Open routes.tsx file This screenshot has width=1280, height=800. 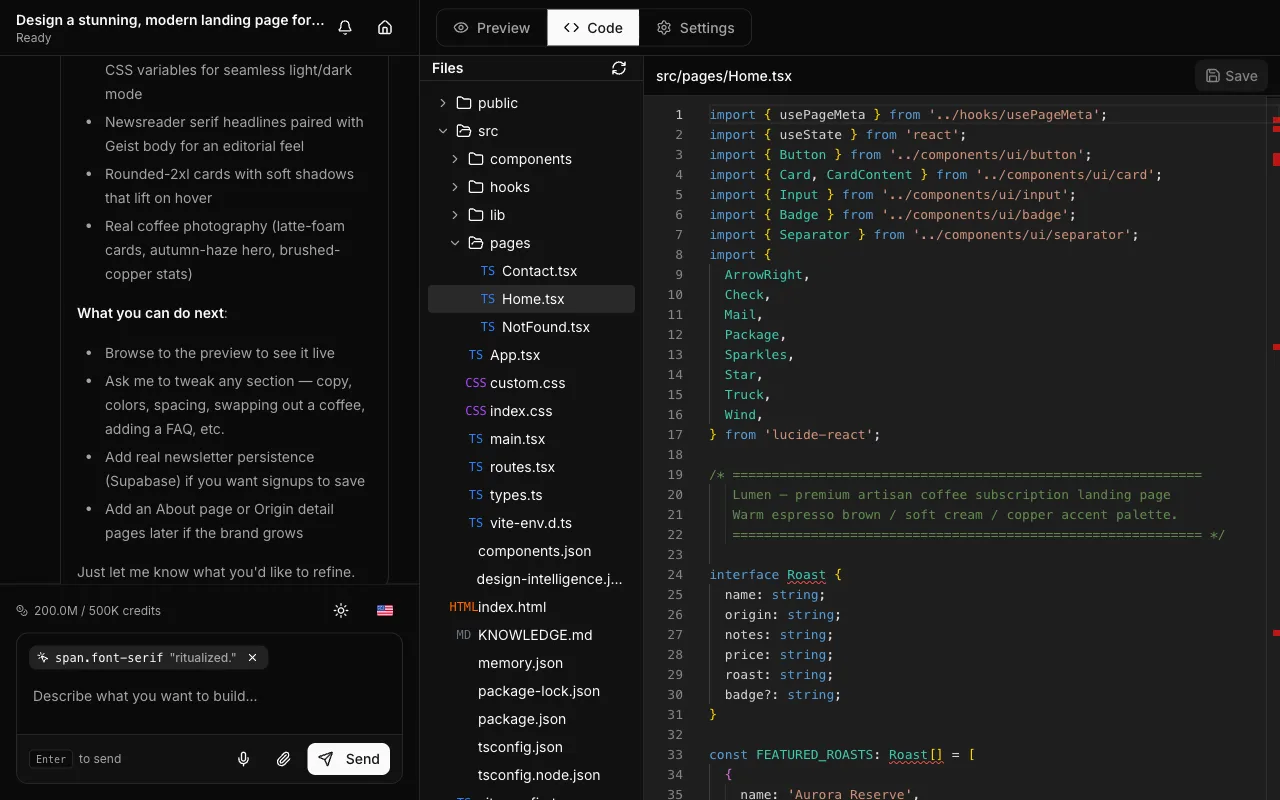click(x=531, y=467)
